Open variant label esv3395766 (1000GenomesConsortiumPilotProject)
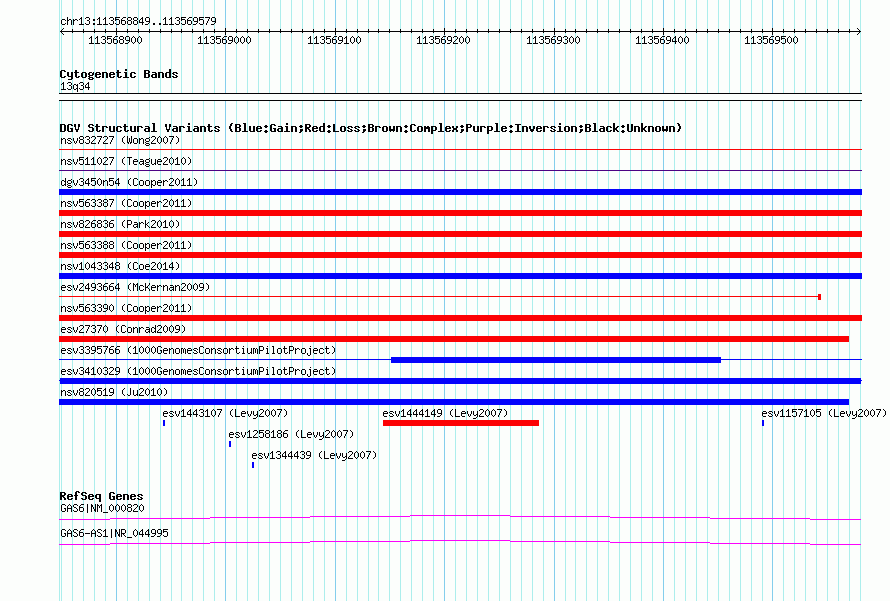The width and height of the screenshot is (890, 601). (198, 350)
